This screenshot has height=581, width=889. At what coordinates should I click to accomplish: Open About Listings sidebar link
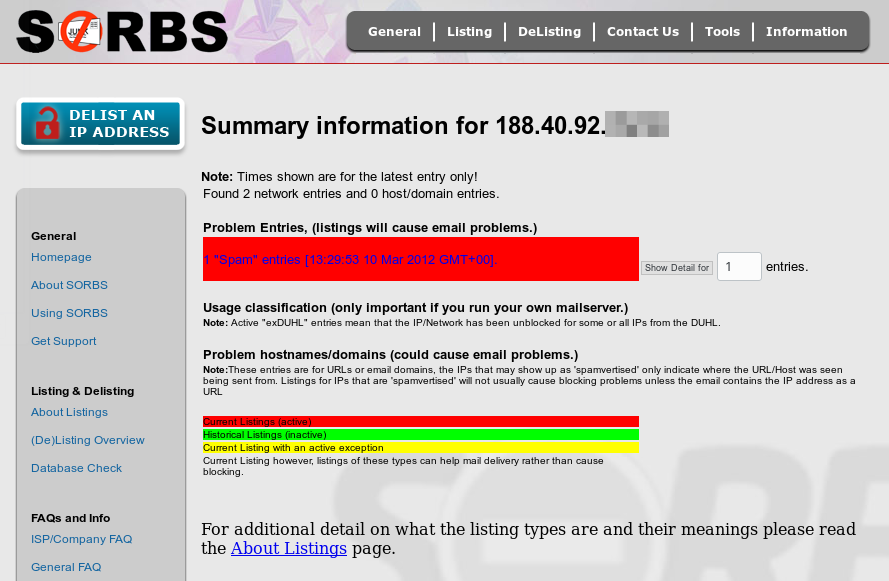coord(69,412)
